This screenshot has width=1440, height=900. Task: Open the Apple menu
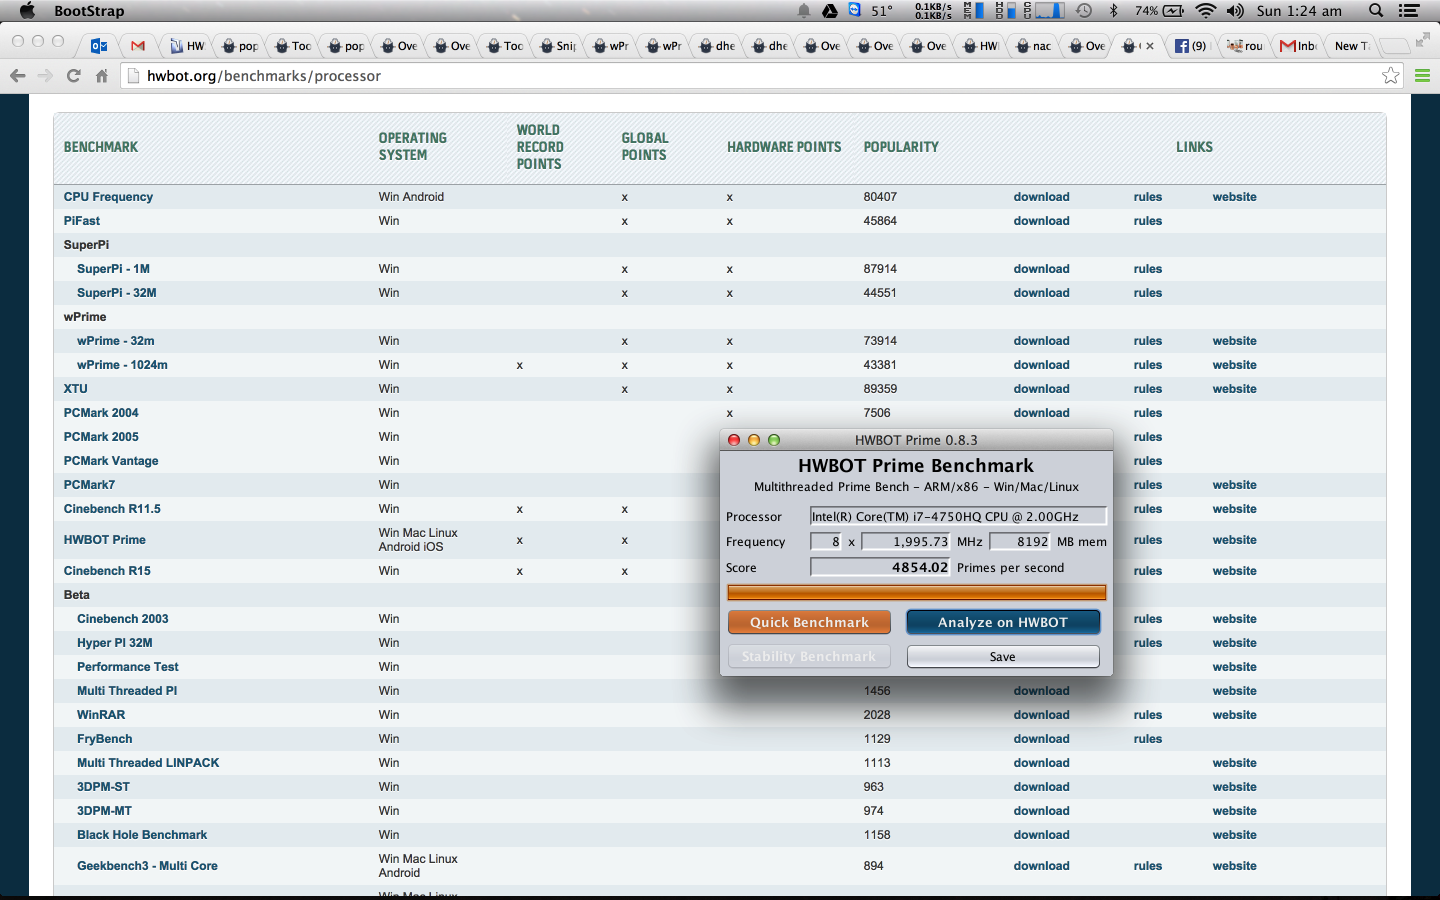pyautogui.click(x=27, y=11)
